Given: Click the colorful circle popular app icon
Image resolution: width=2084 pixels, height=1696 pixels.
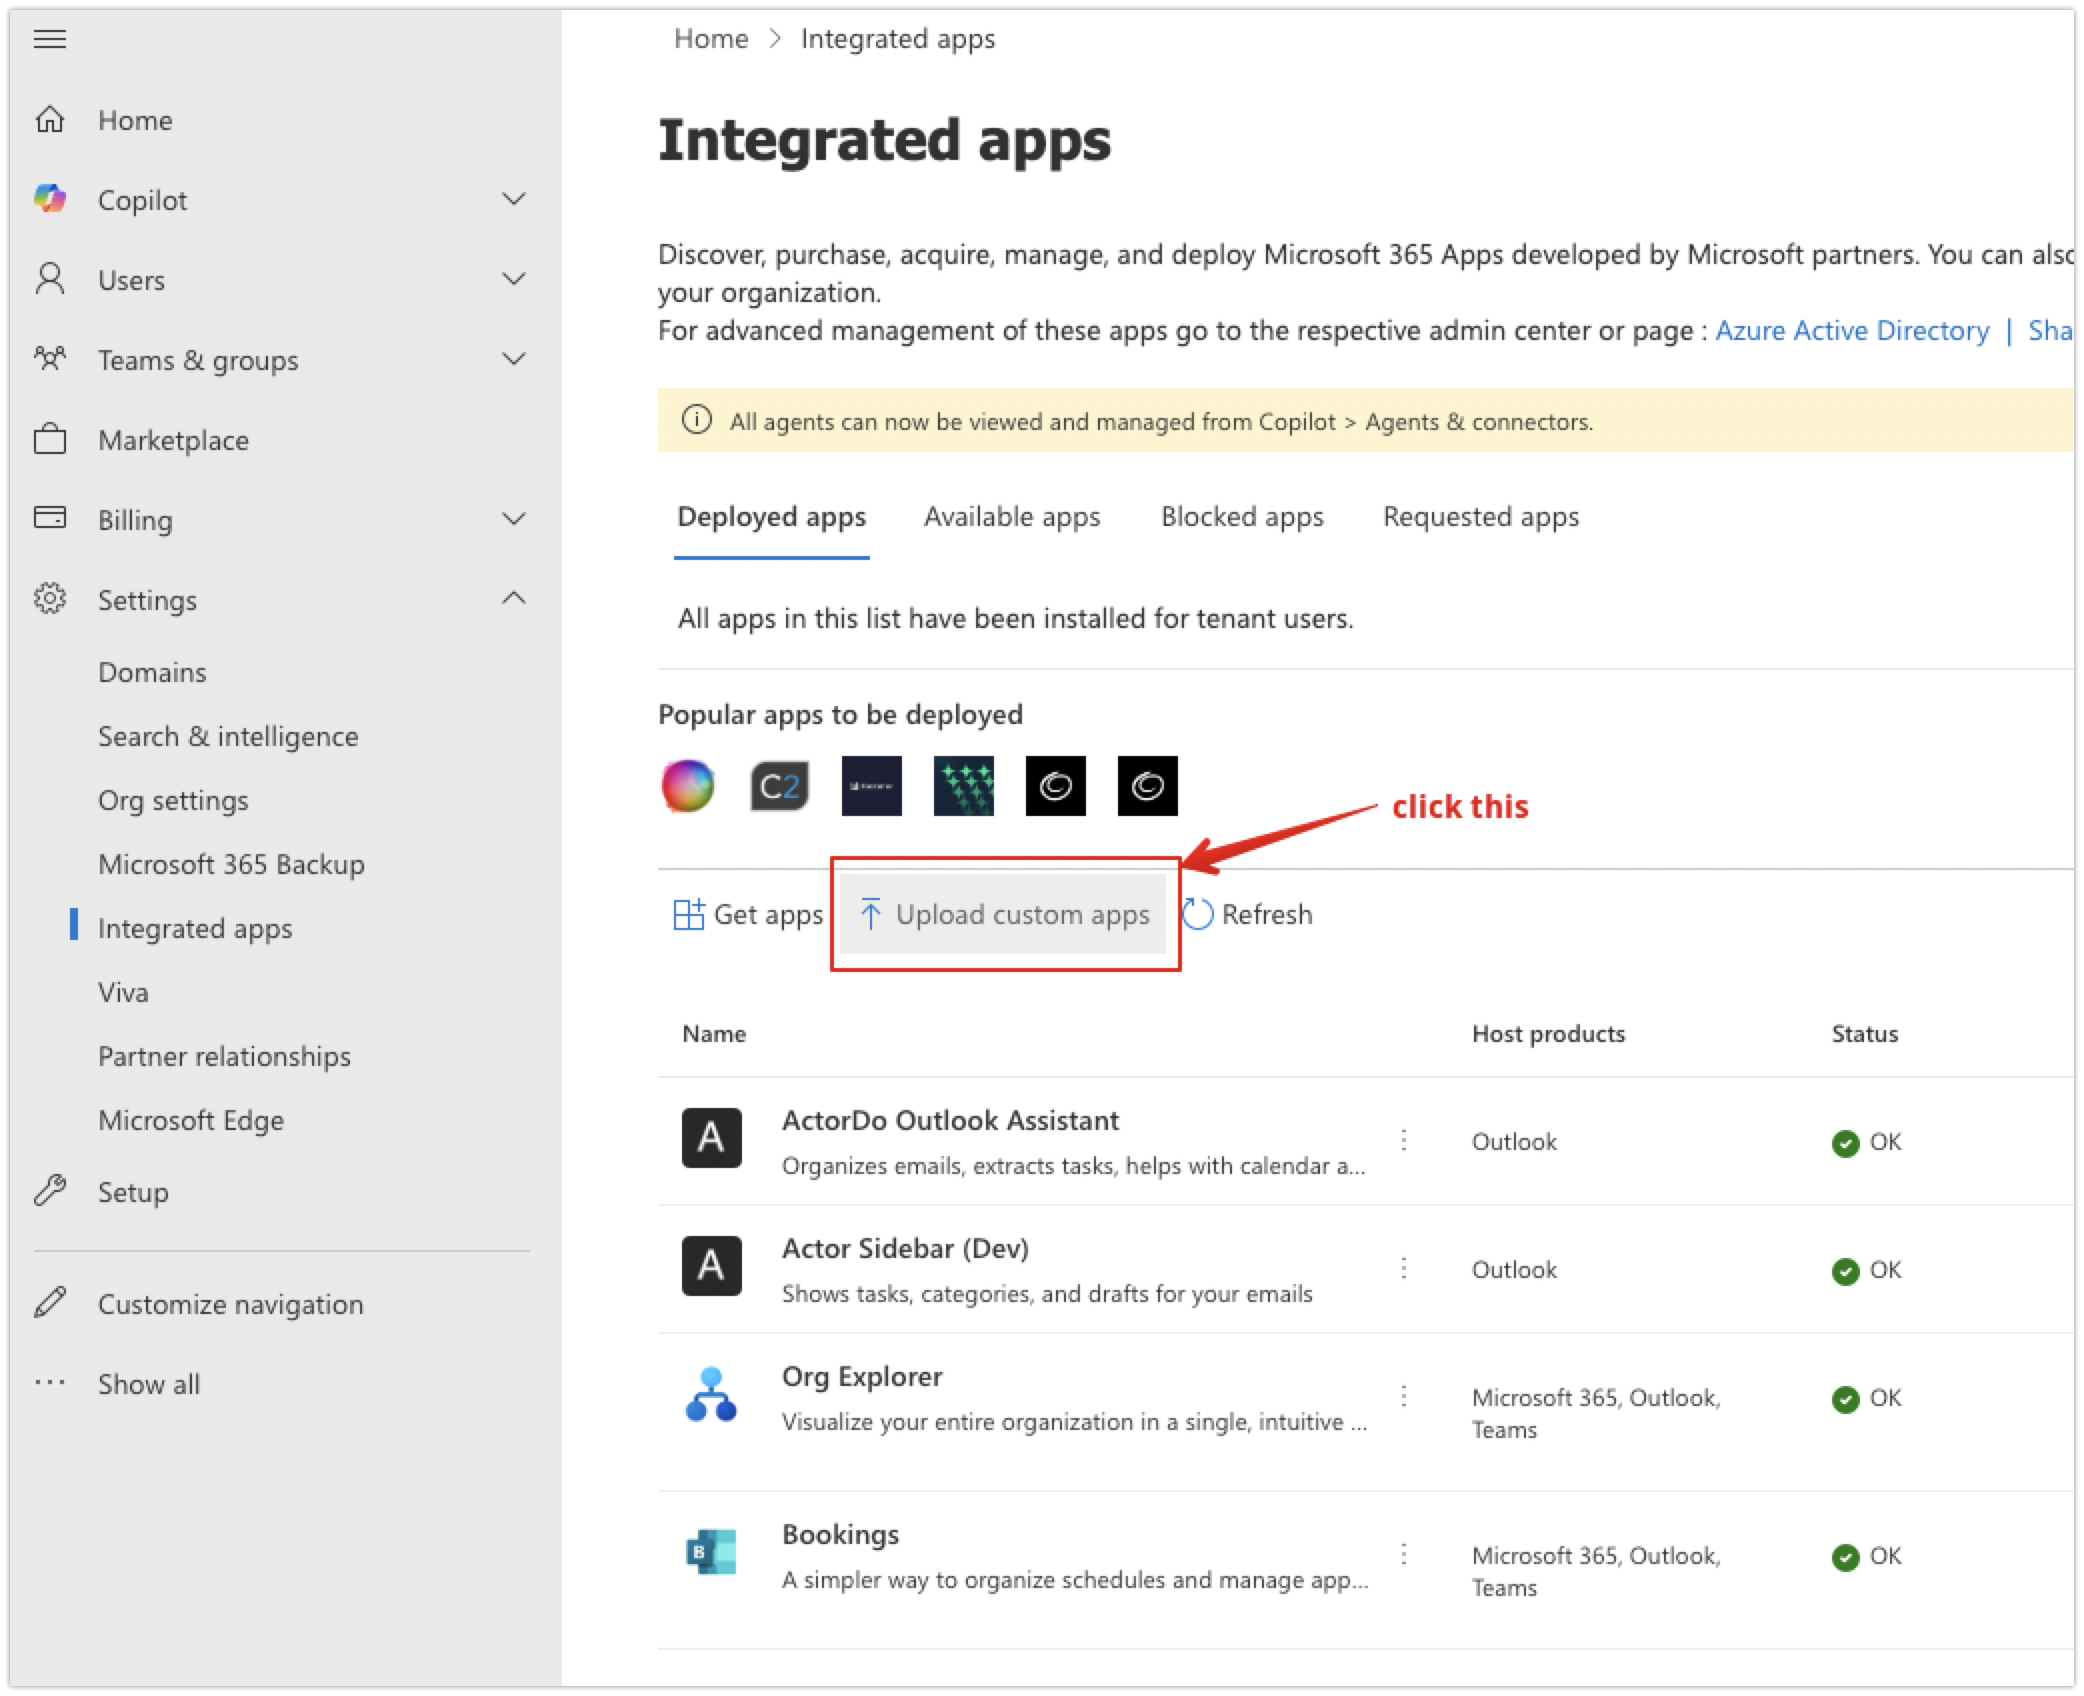Looking at the screenshot, I should point(688,786).
